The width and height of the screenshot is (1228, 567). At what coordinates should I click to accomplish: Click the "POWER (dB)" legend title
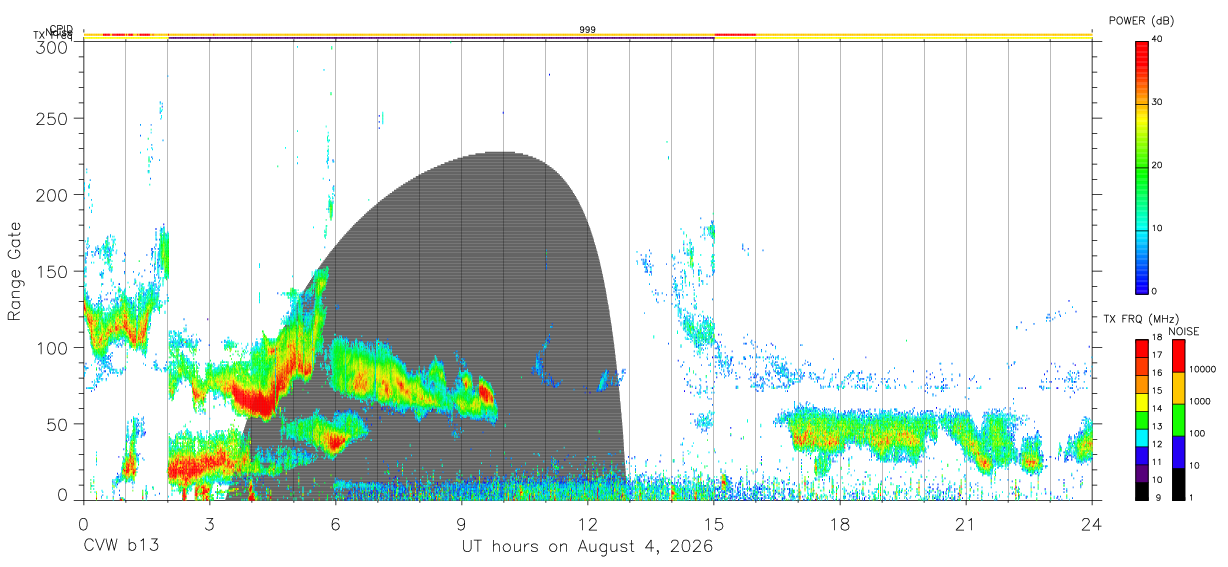[1141, 20]
